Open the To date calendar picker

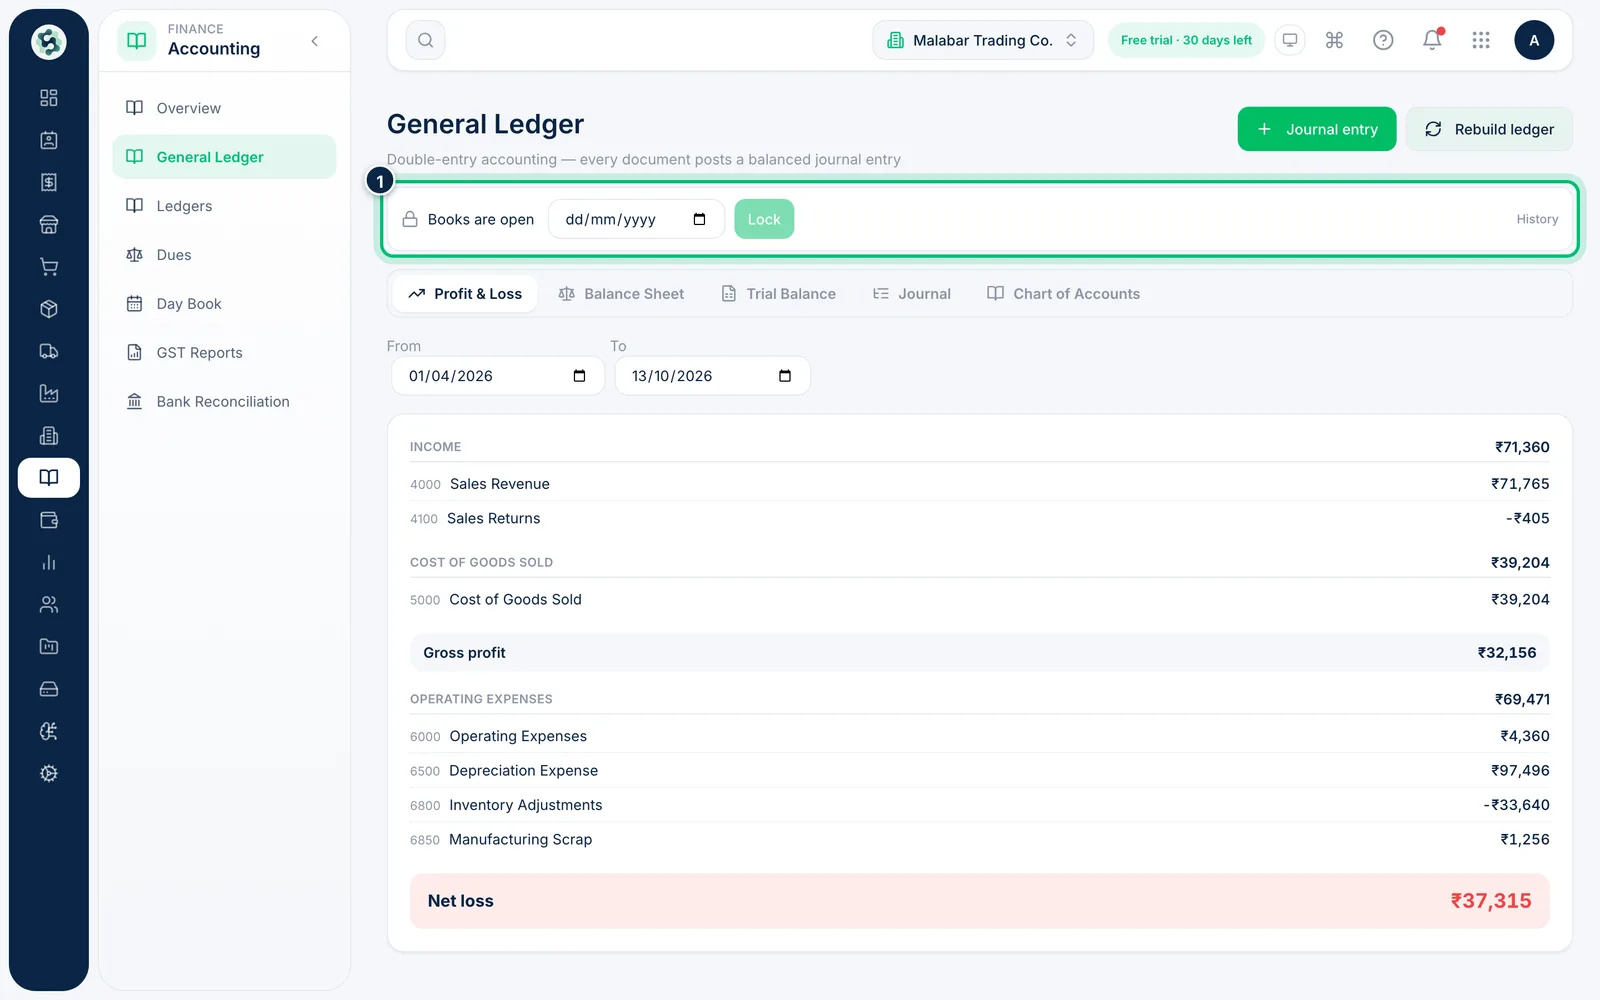(x=785, y=376)
